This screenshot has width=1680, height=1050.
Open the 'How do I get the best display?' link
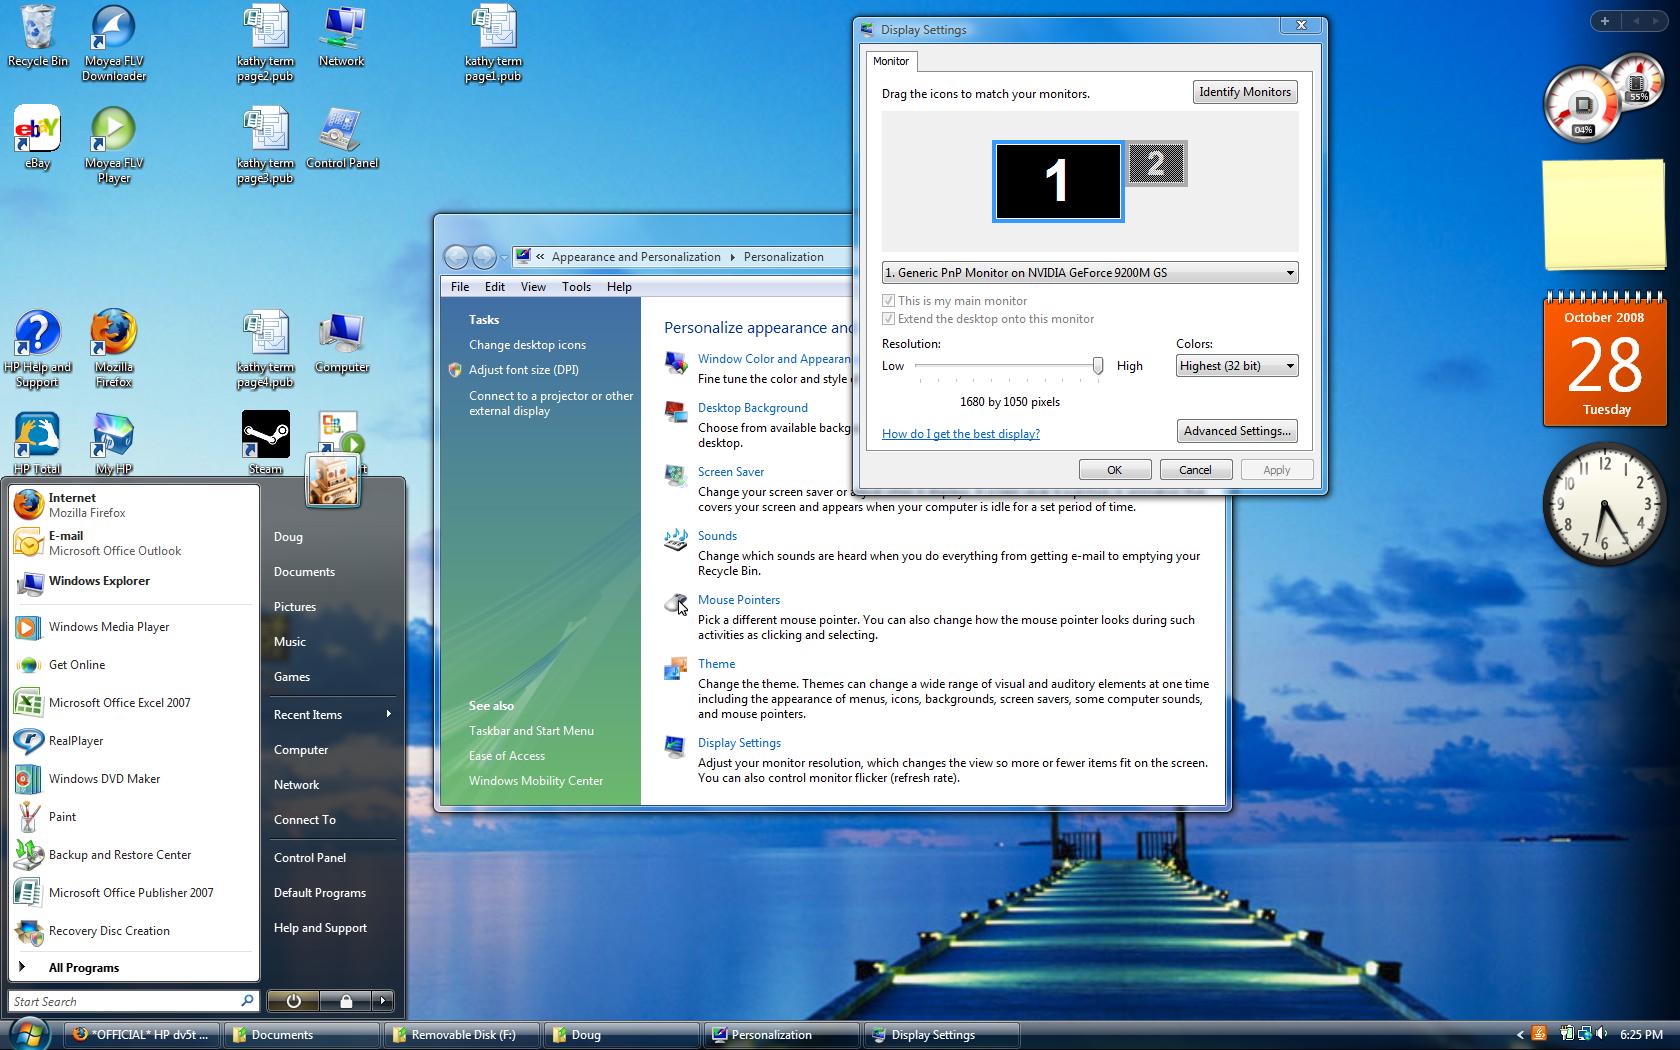pos(960,434)
